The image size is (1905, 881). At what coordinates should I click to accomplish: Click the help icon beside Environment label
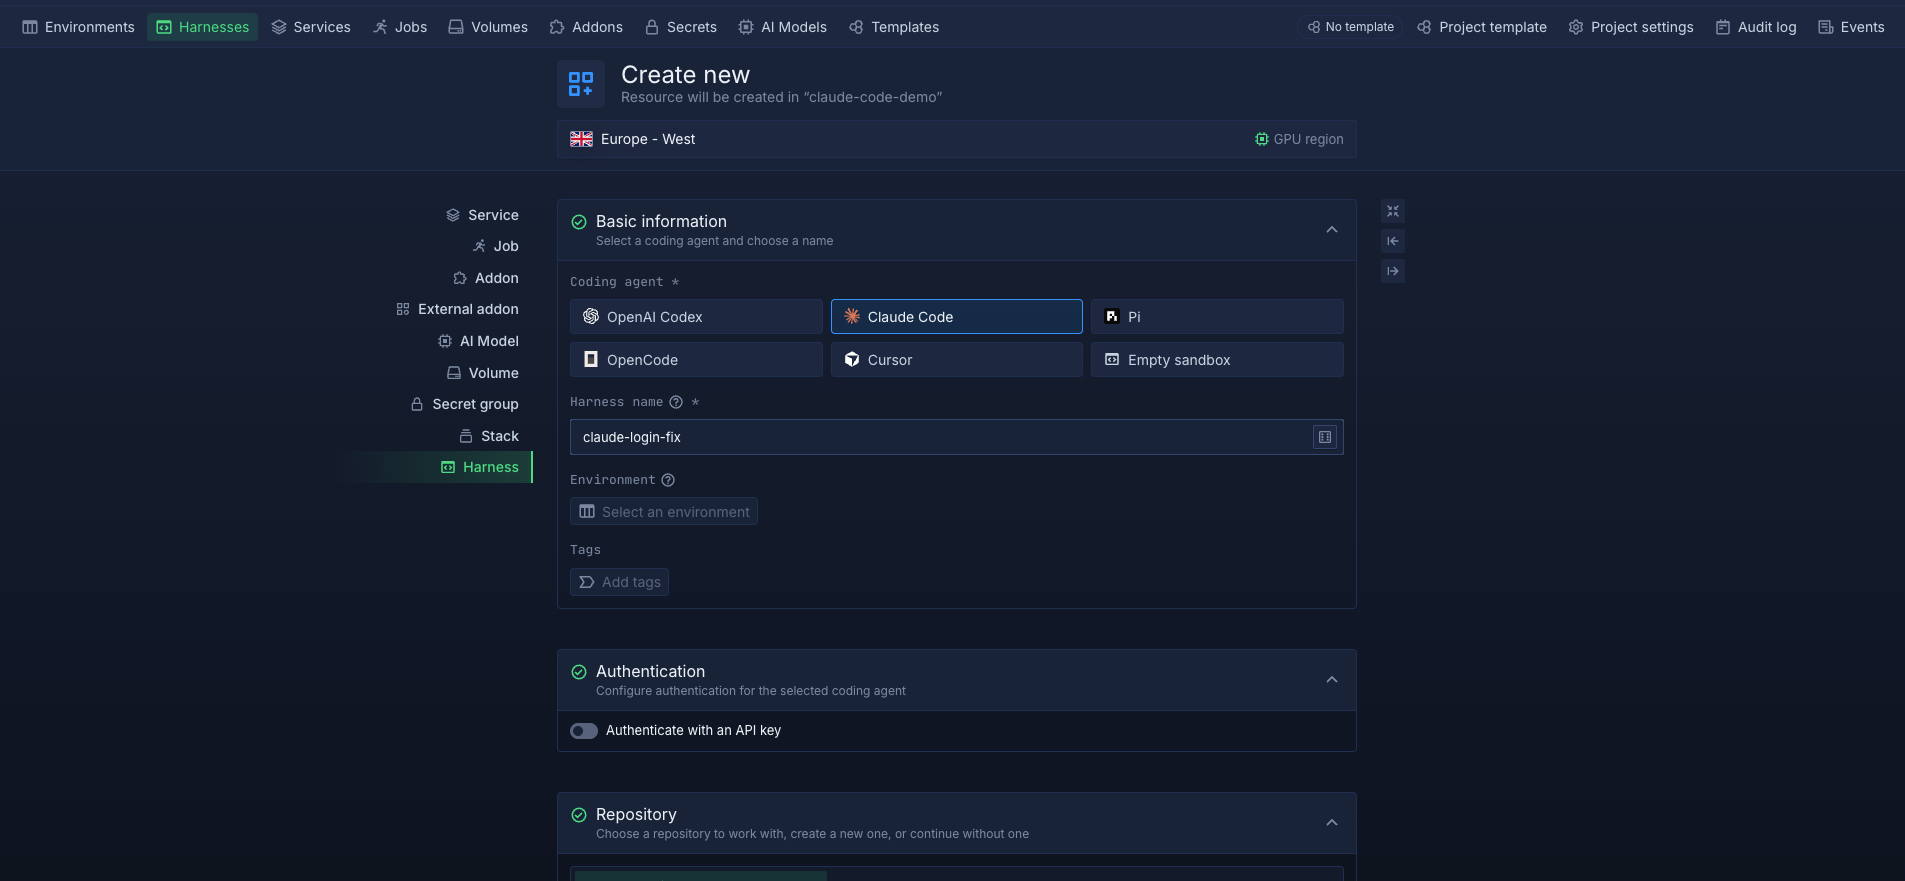(x=668, y=480)
